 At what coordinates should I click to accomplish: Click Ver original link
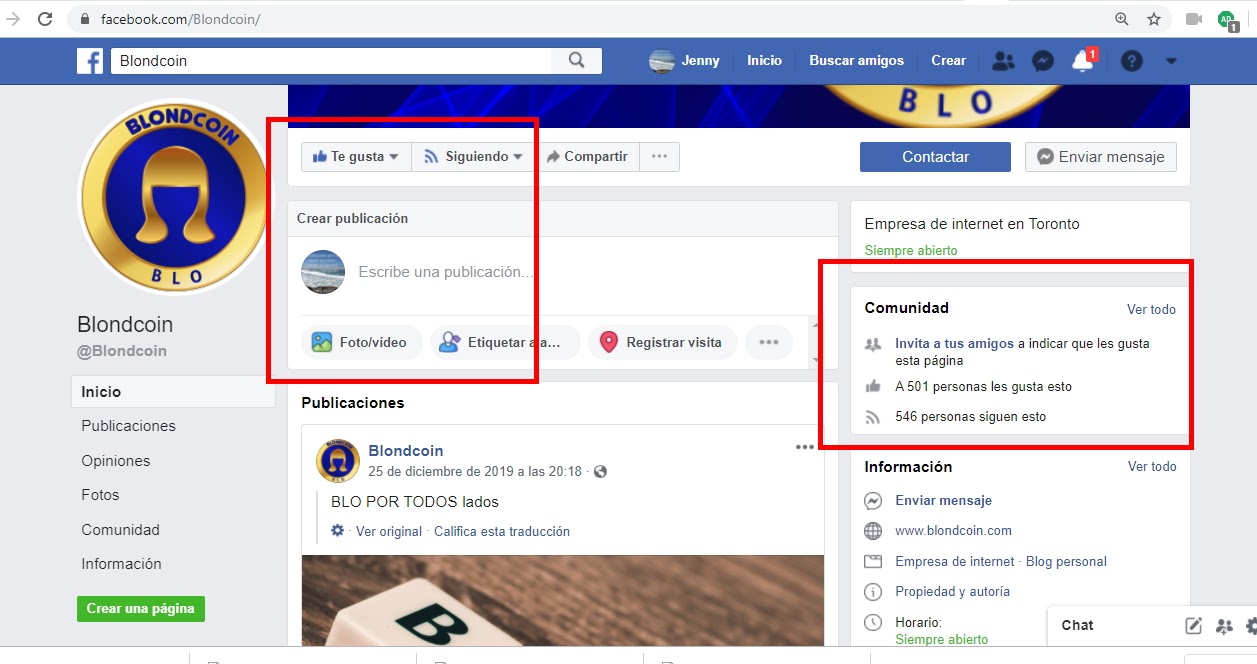point(389,531)
